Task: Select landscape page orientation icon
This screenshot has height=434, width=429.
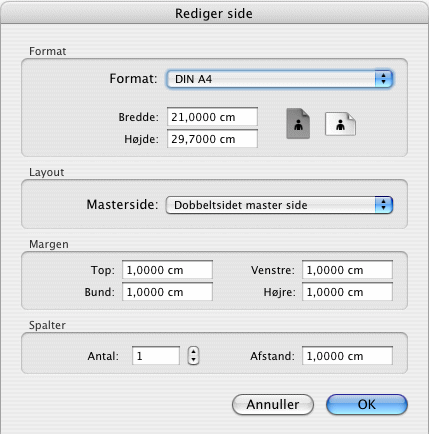Action: [x=340, y=124]
